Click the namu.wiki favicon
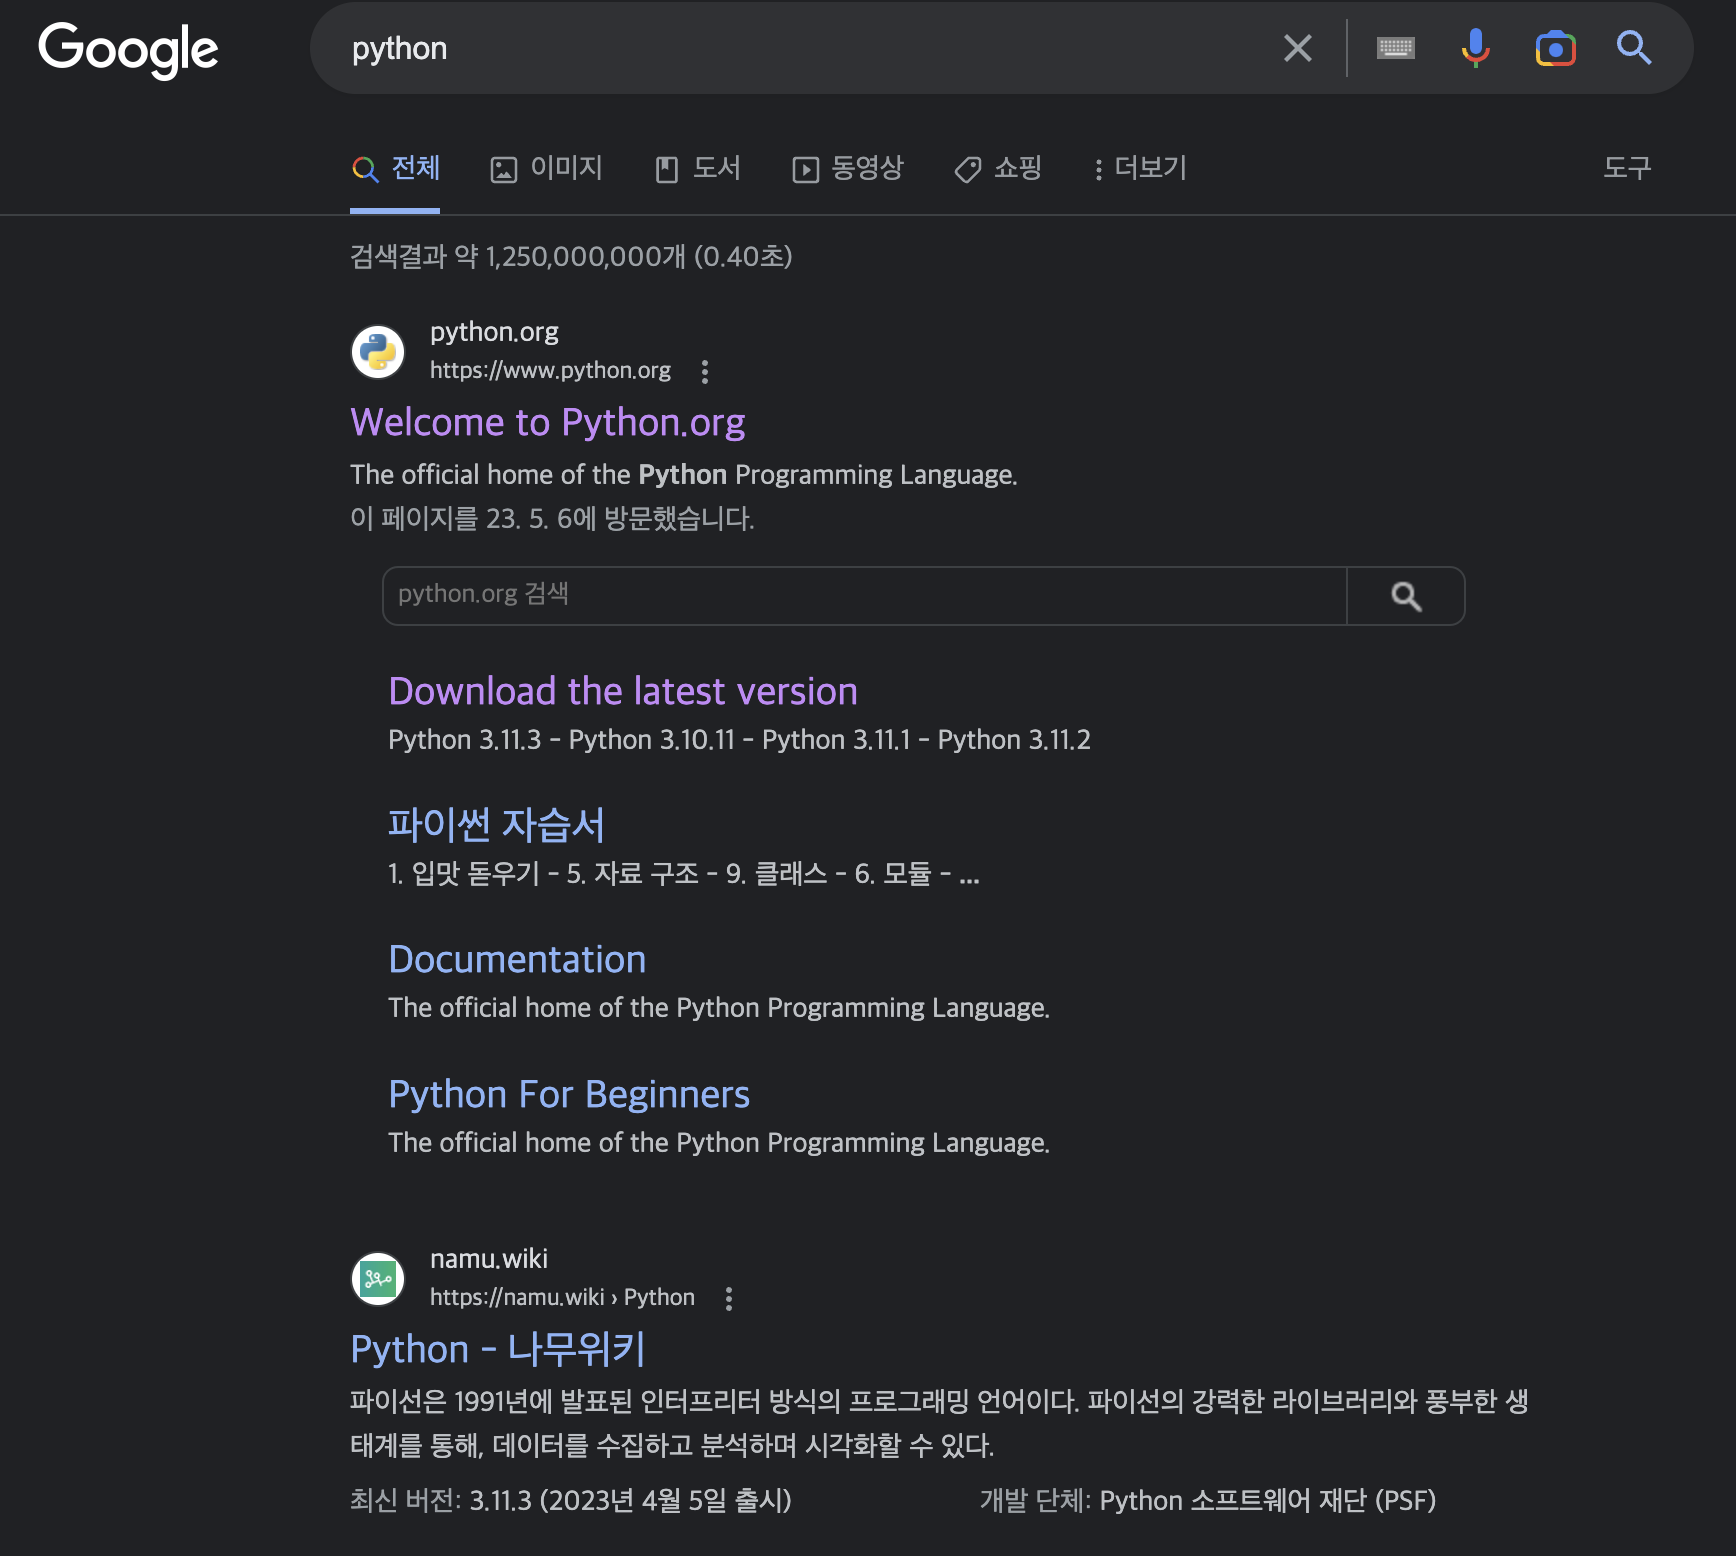The image size is (1736, 1556). tap(378, 1279)
